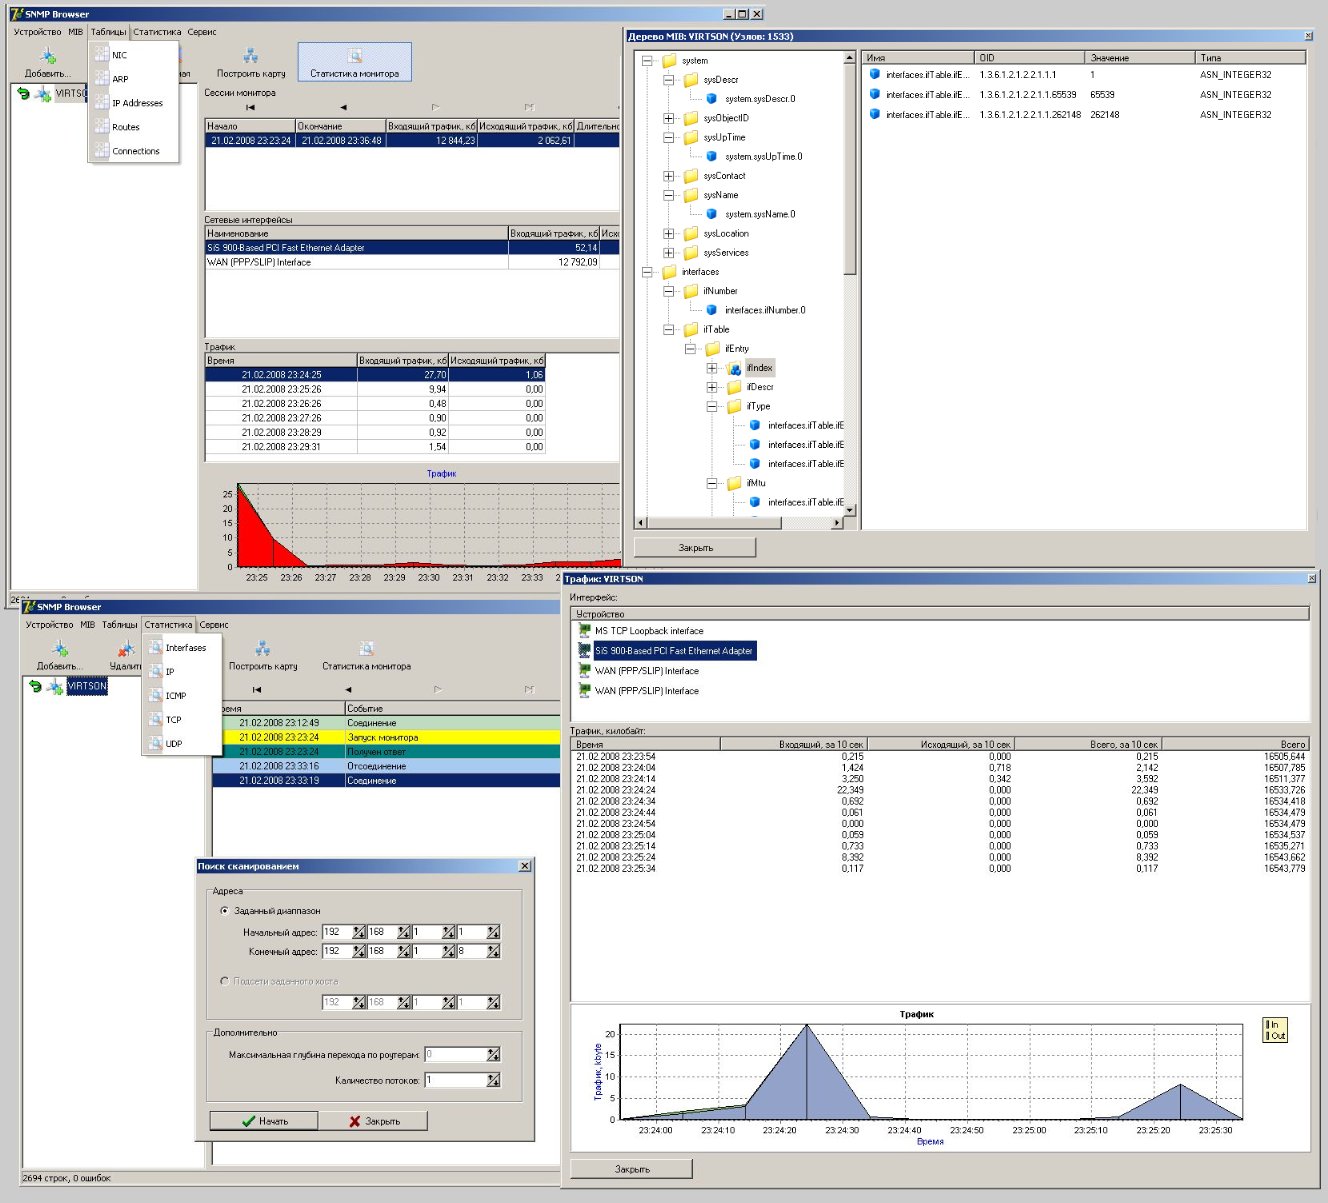Click the MIB tree vertical scrollbar

850,283
